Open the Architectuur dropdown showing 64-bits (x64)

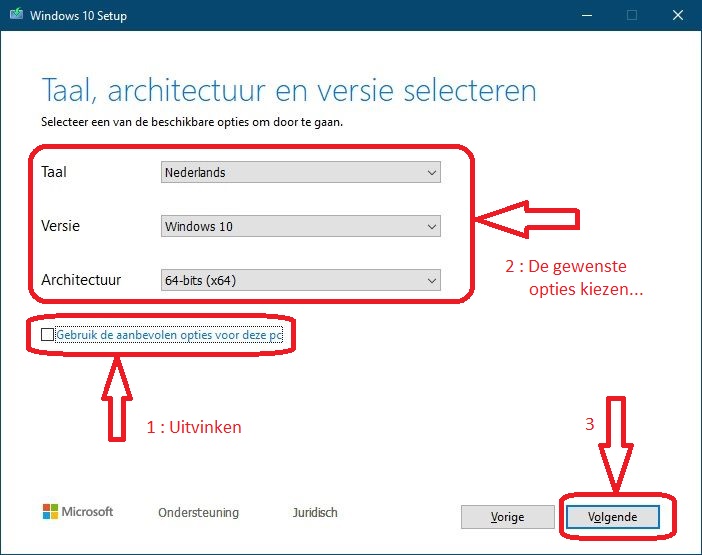pos(300,280)
